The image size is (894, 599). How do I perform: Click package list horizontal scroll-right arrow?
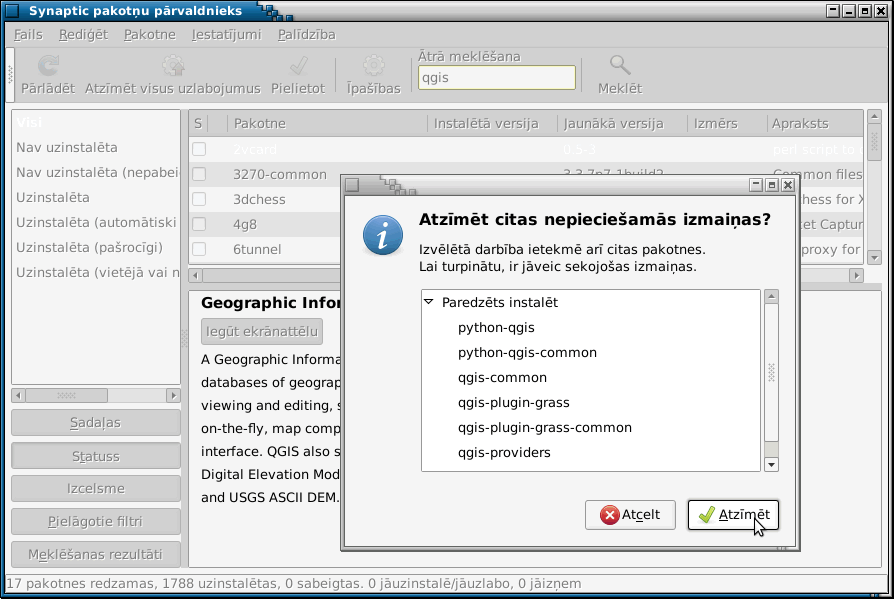856,275
